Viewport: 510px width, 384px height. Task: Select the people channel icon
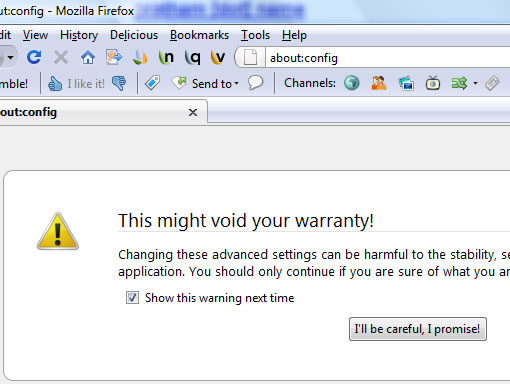pyautogui.click(x=379, y=83)
